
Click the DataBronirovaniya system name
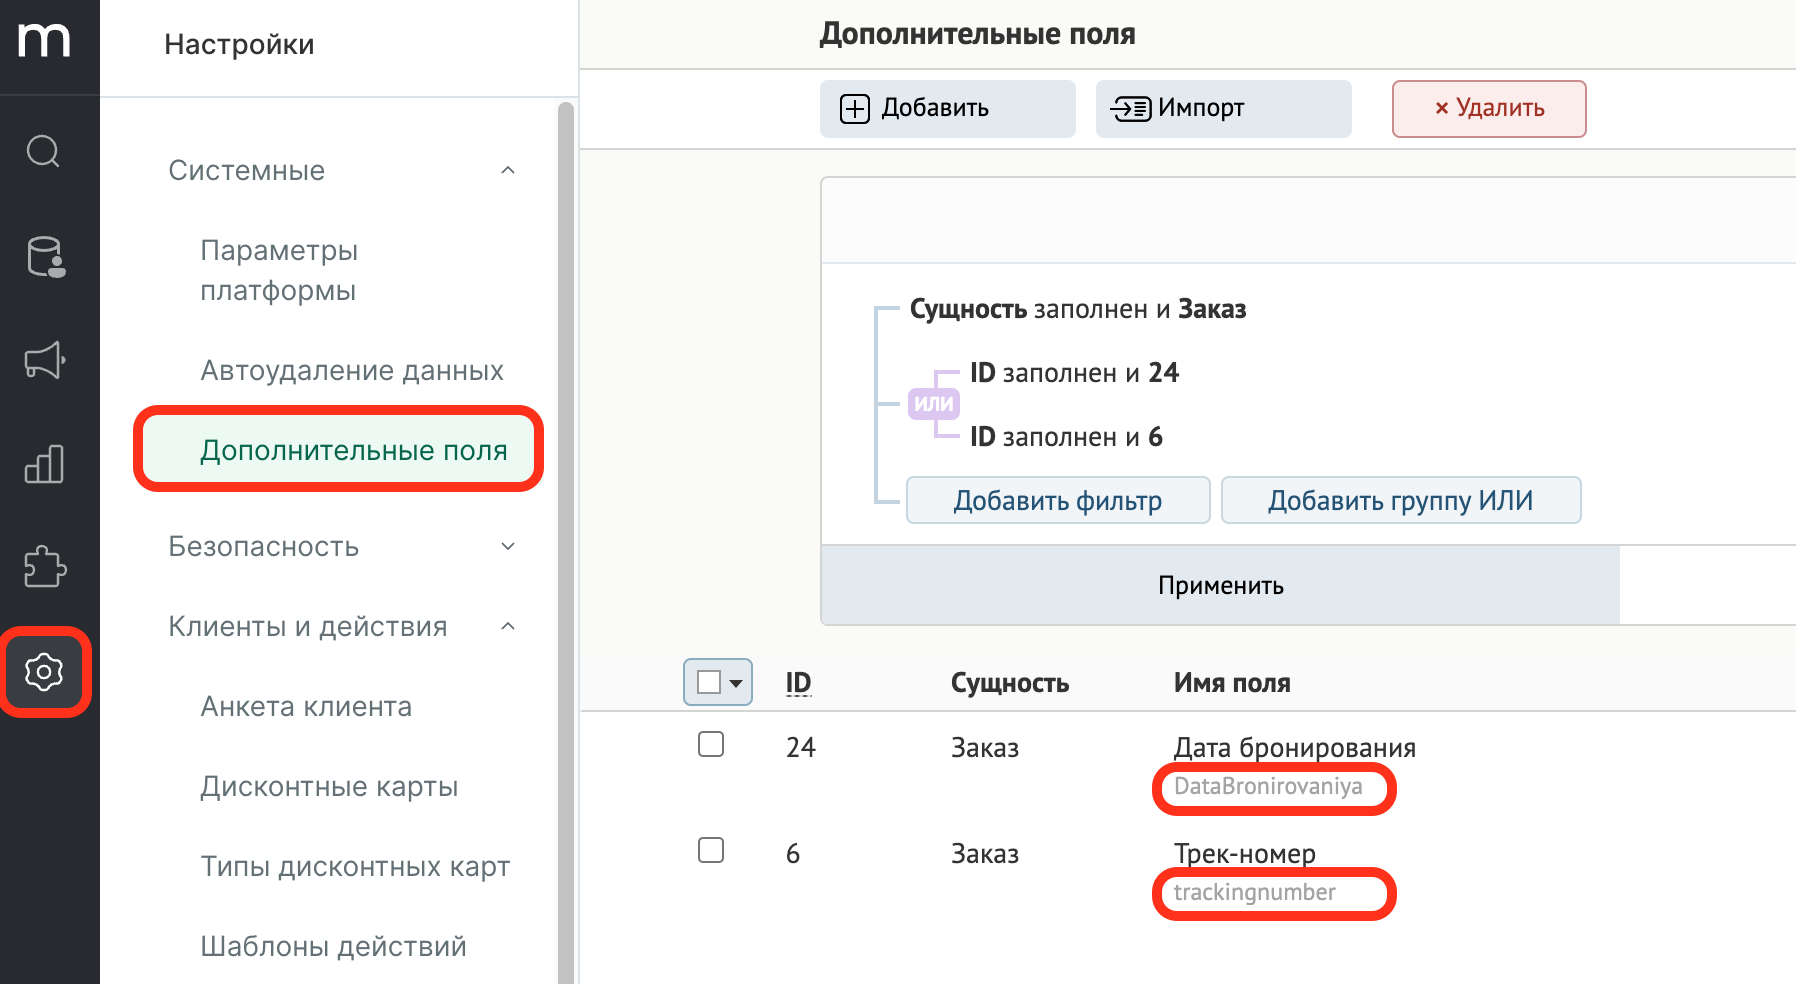[x=1268, y=787]
